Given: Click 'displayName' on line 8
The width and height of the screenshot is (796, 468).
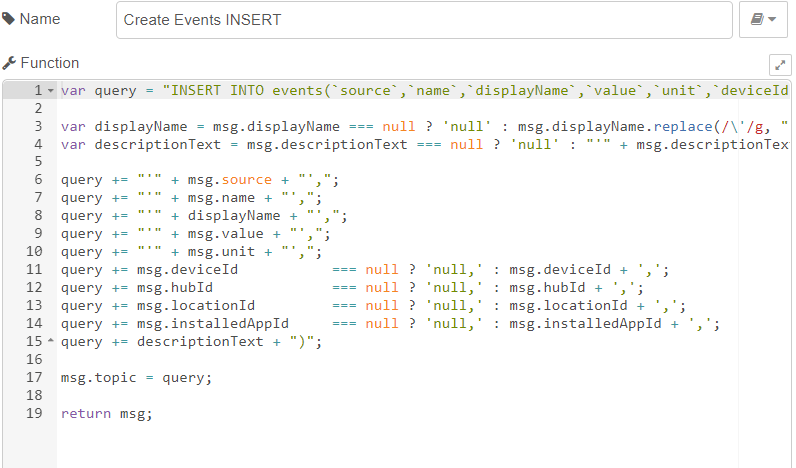Looking at the screenshot, I should [x=234, y=216].
